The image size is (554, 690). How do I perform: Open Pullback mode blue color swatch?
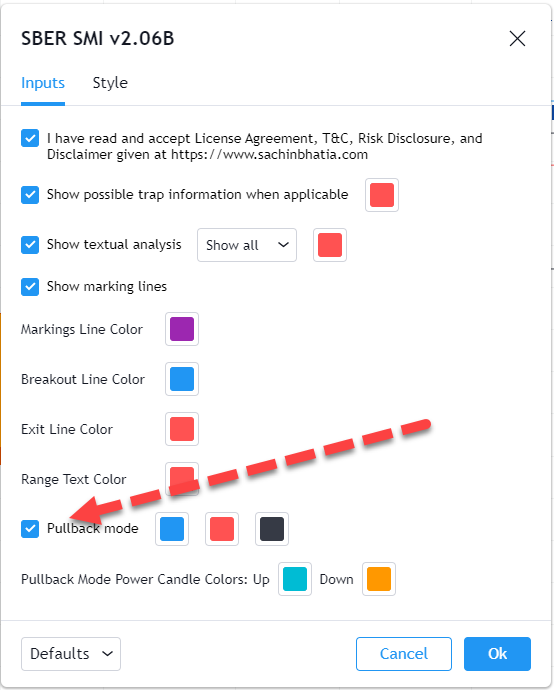click(x=172, y=529)
